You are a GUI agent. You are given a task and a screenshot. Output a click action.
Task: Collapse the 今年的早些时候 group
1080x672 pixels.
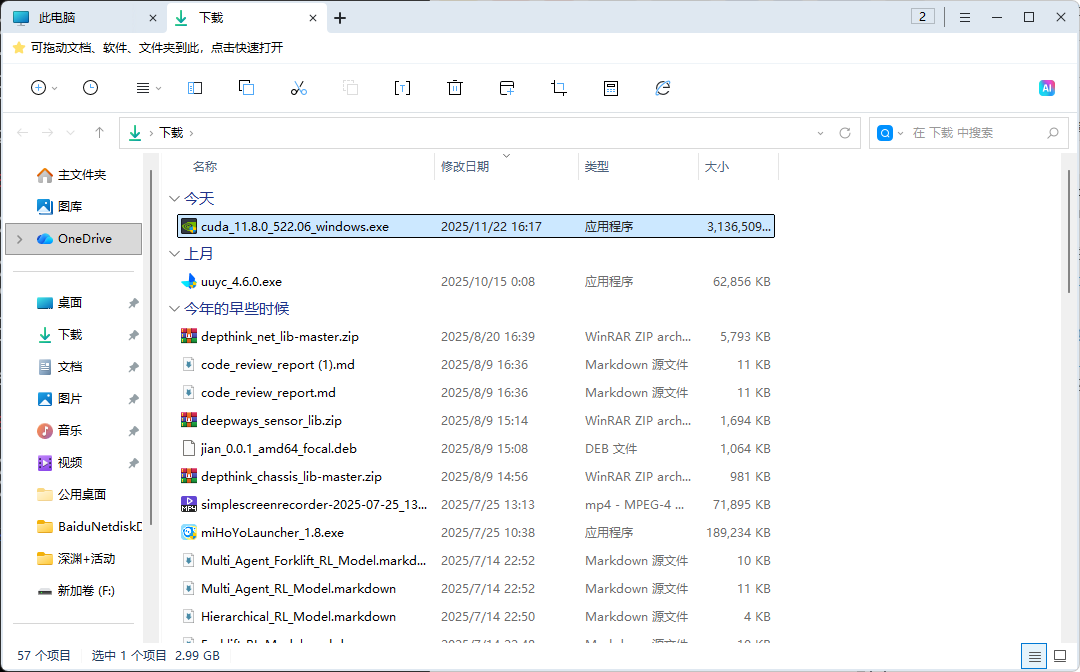(x=174, y=308)
